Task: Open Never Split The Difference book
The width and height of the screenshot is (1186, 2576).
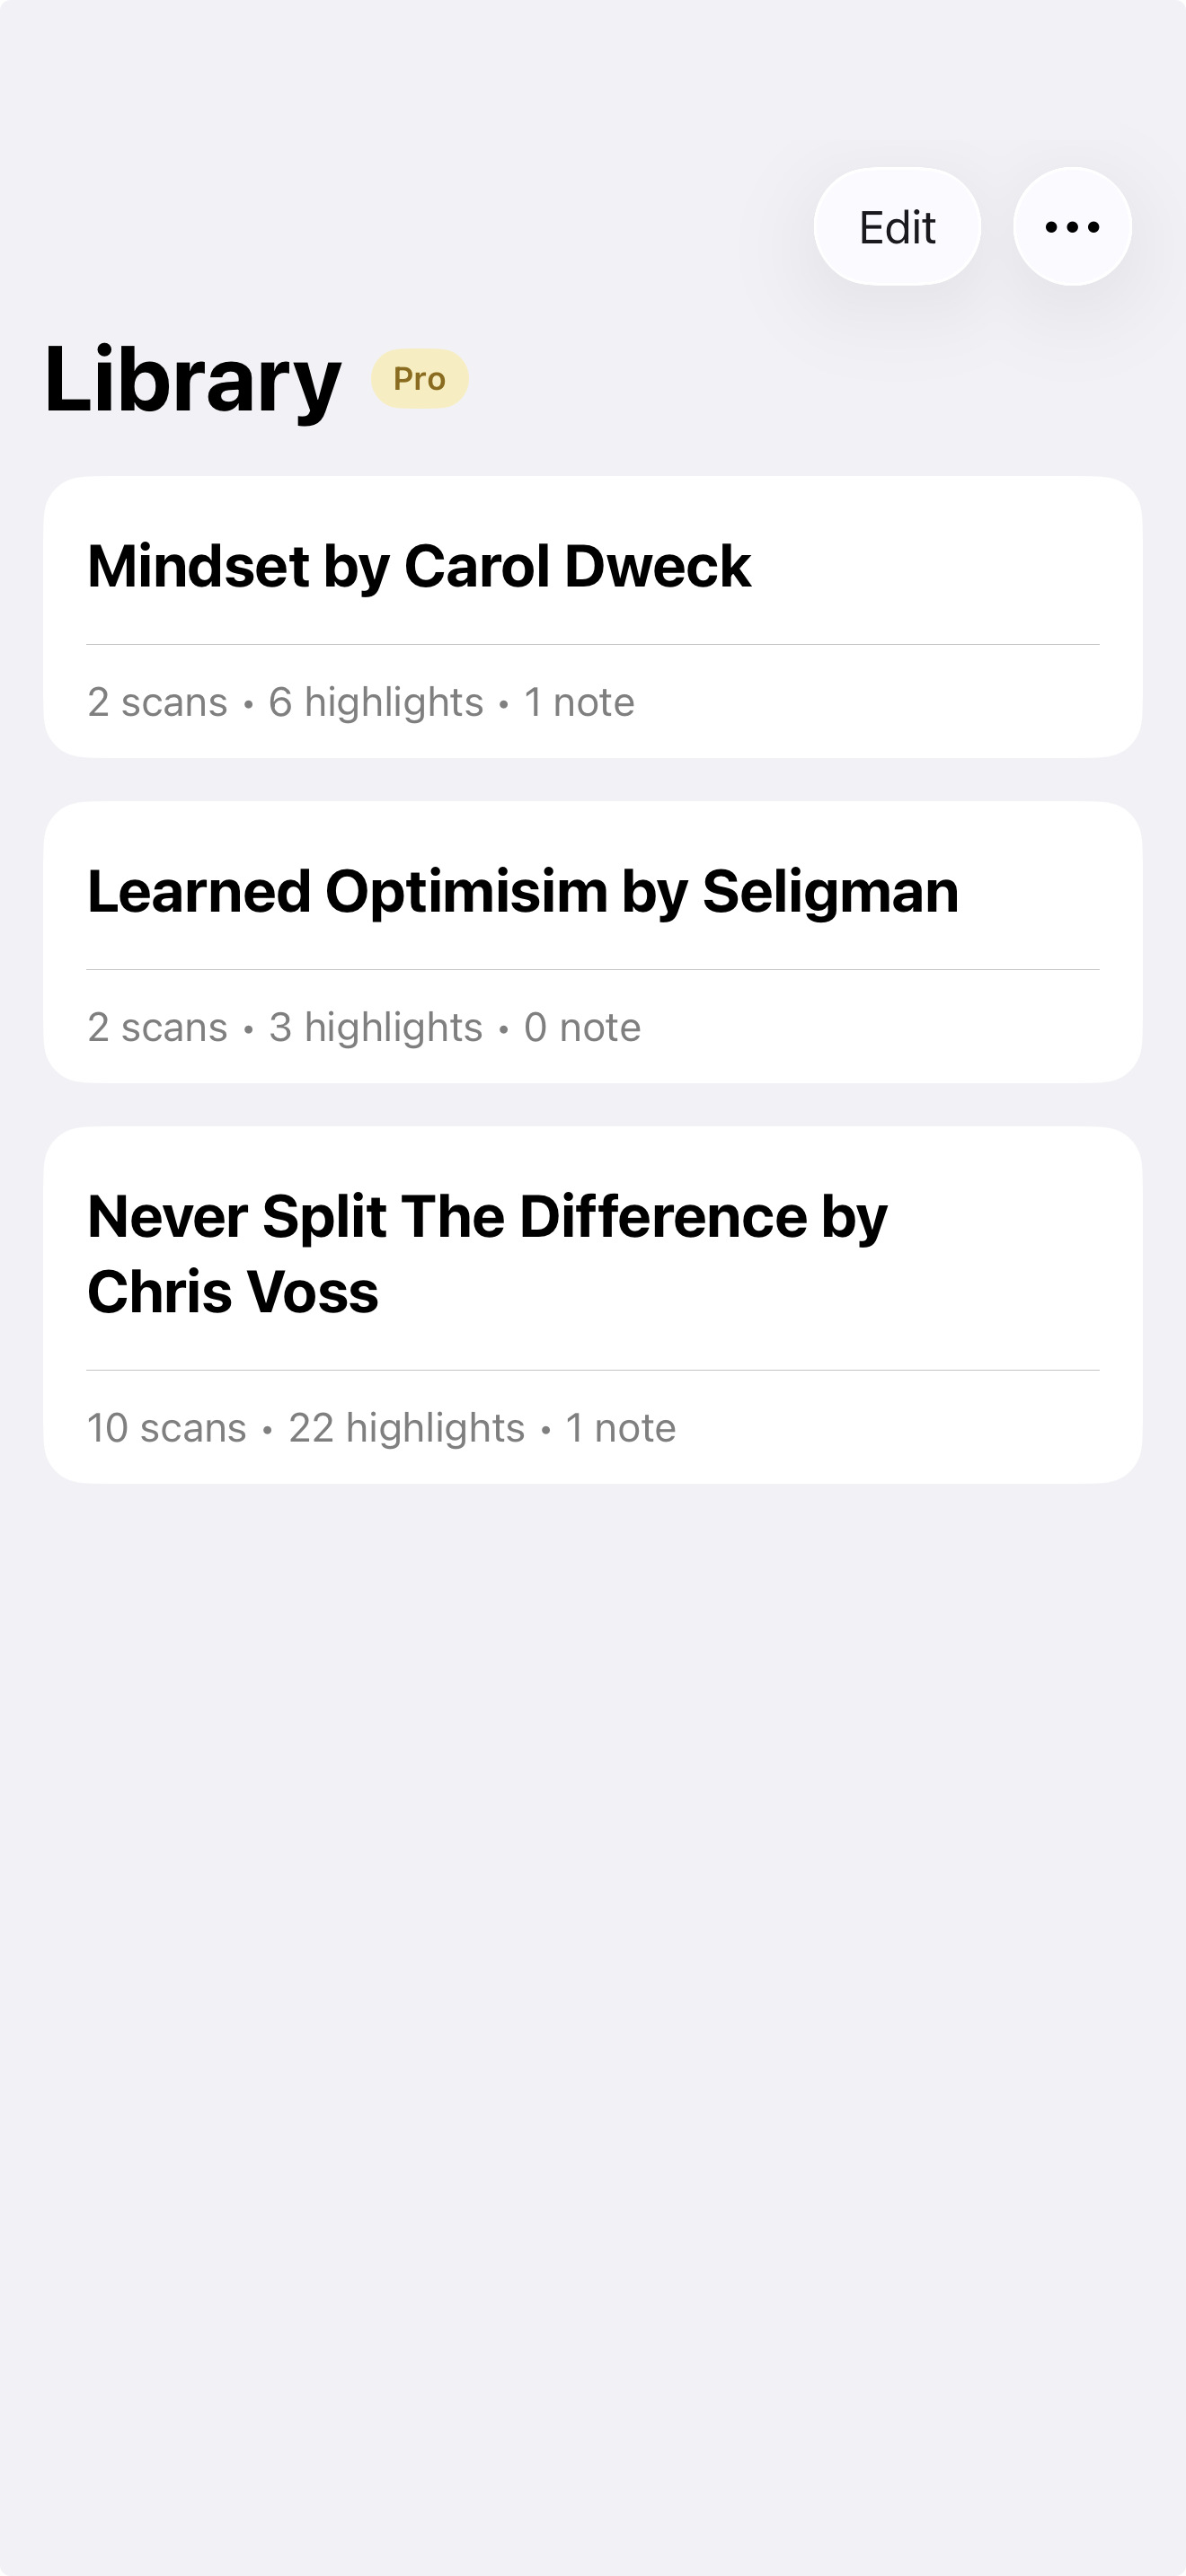Action: coord(446,1216)
